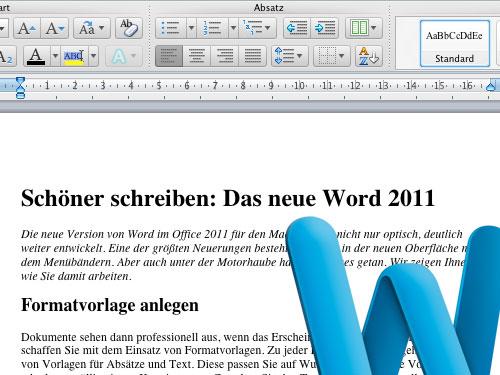Viewport: 500px width, 375px height.
Task: Toggle align text left
Action: tap(169, 56)
